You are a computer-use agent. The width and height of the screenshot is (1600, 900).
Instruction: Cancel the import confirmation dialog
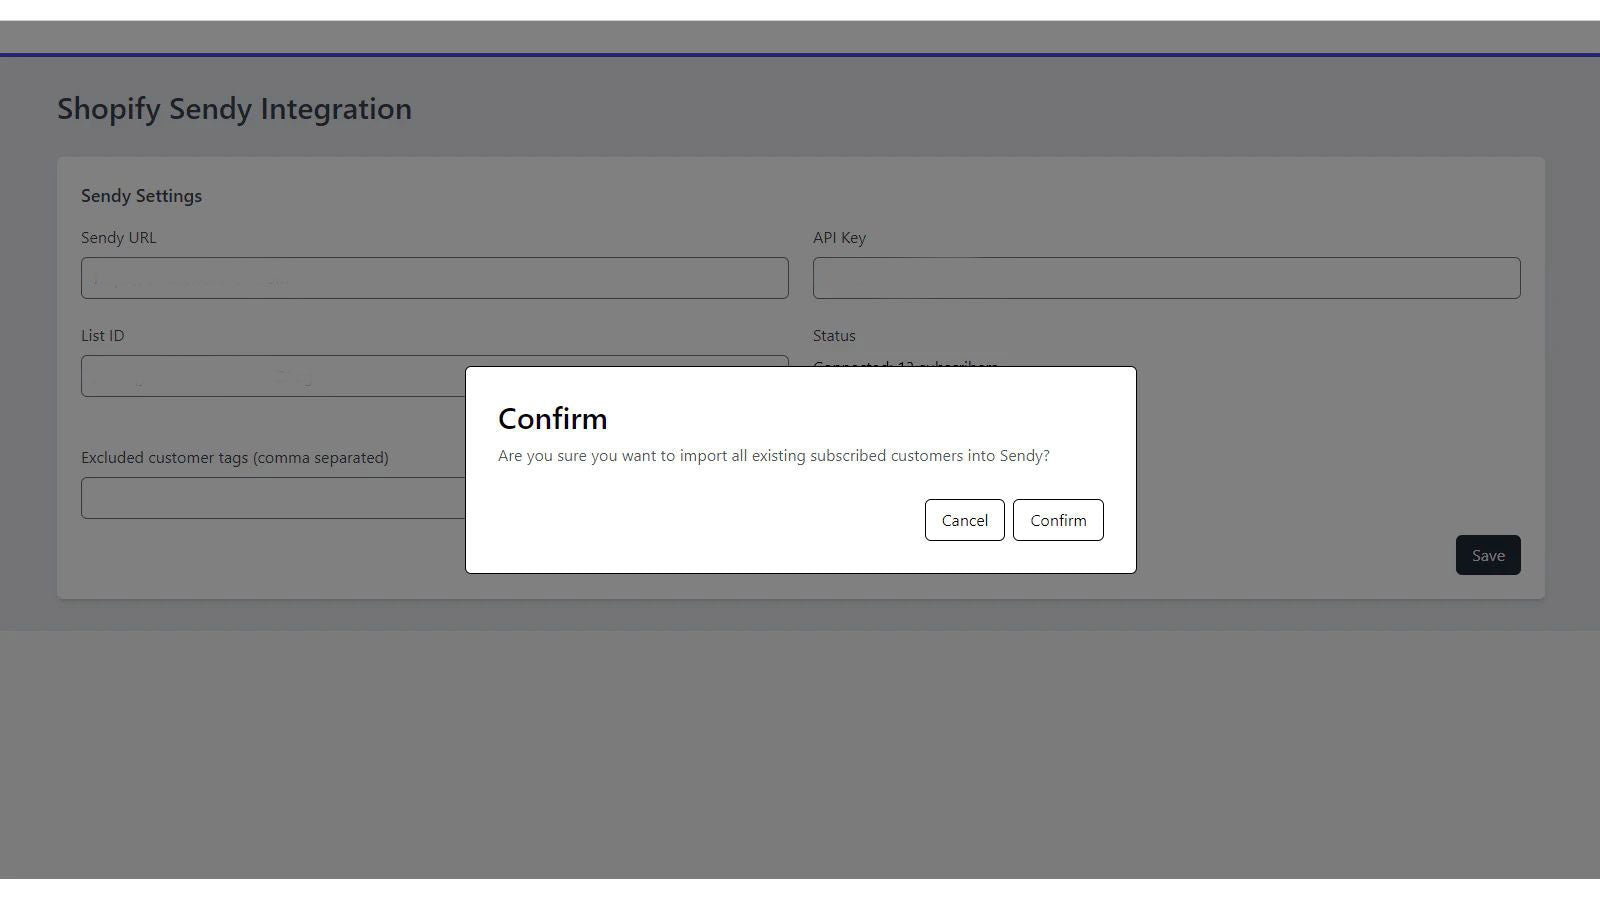click(x=964, y=520)
